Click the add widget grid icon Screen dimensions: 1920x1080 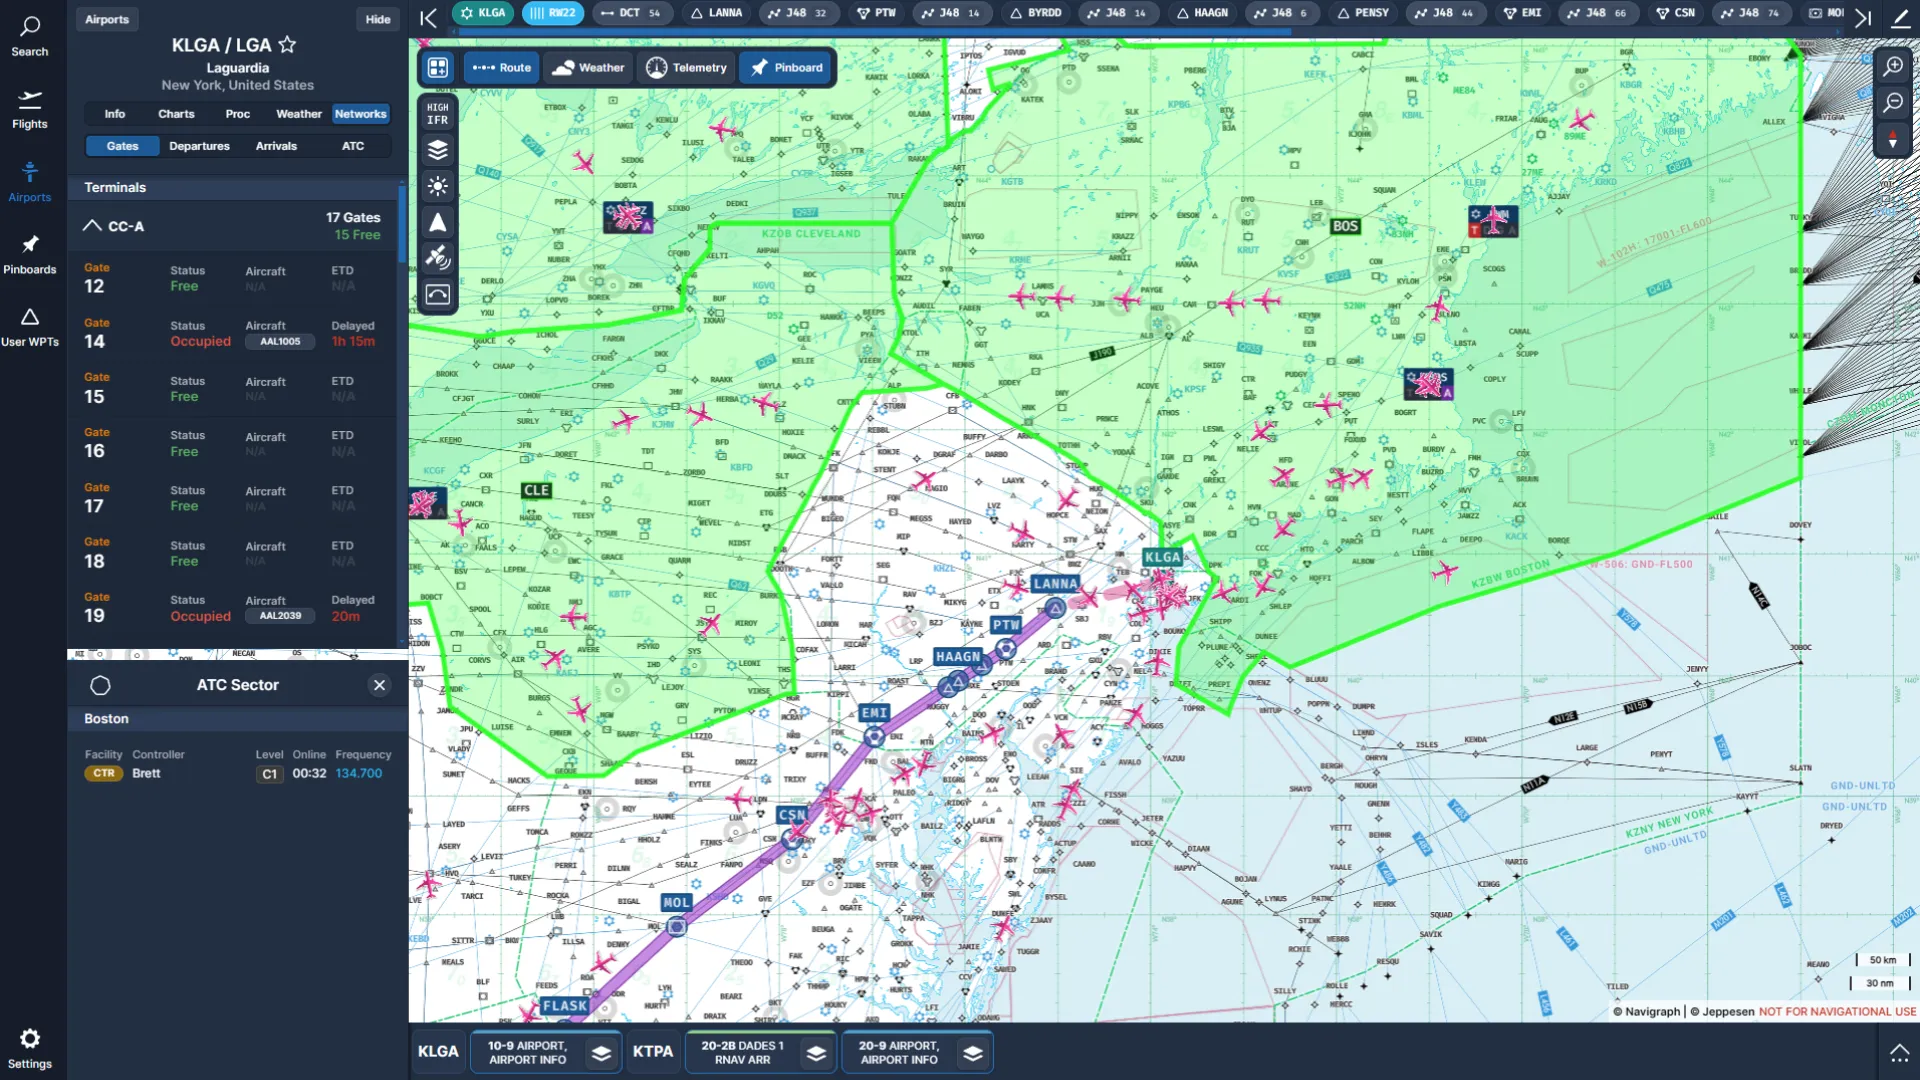pyautogui.click(x=438, y=68)
